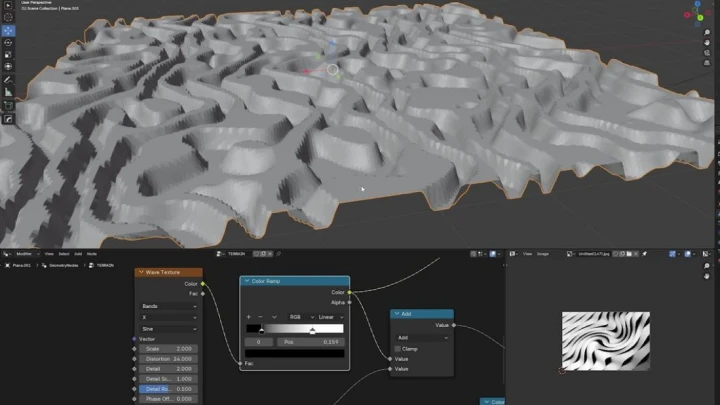This screenshot has height=405, width=720.
Task: Click the viewport pan hand icon
Action: click(707, 43)
